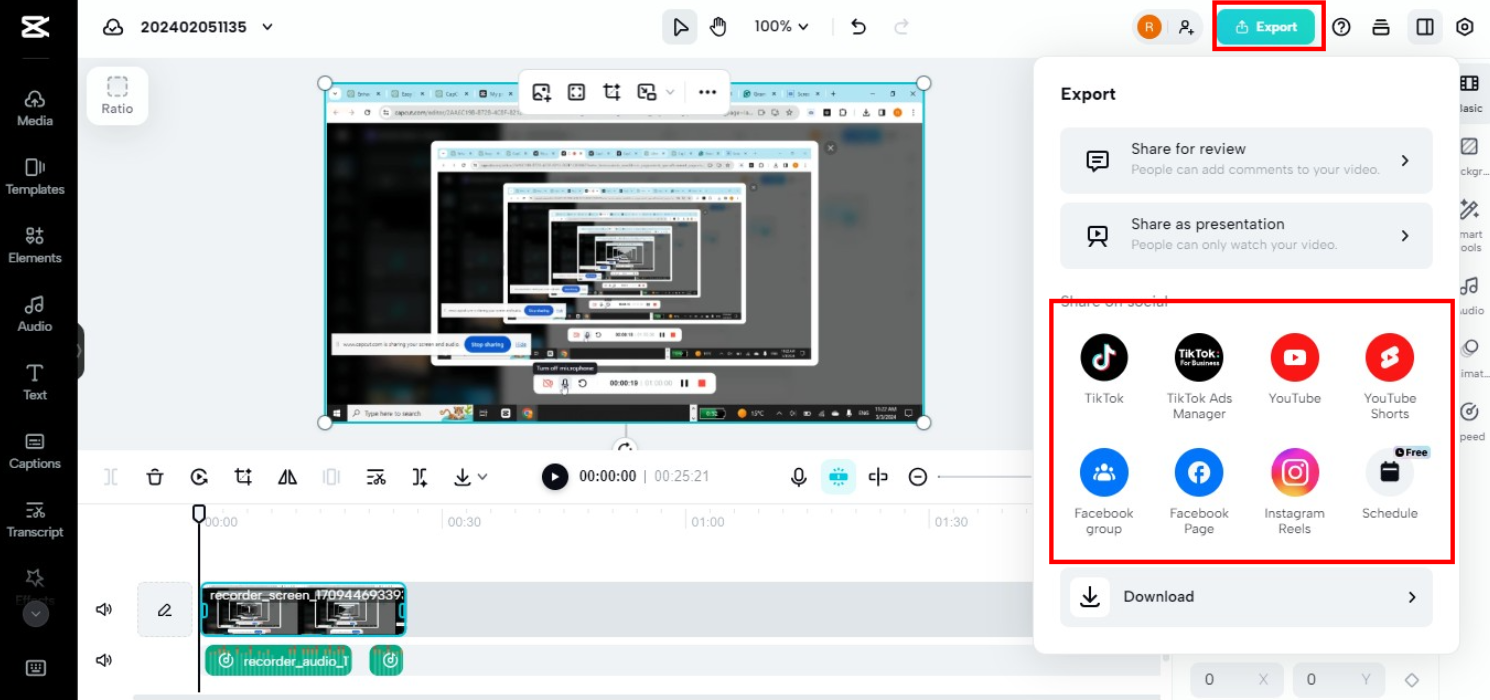The height and width of the screenshot is (700, 1490).
Task: Click crop icon in floating toolbar
Action: [x=612, y=92]
